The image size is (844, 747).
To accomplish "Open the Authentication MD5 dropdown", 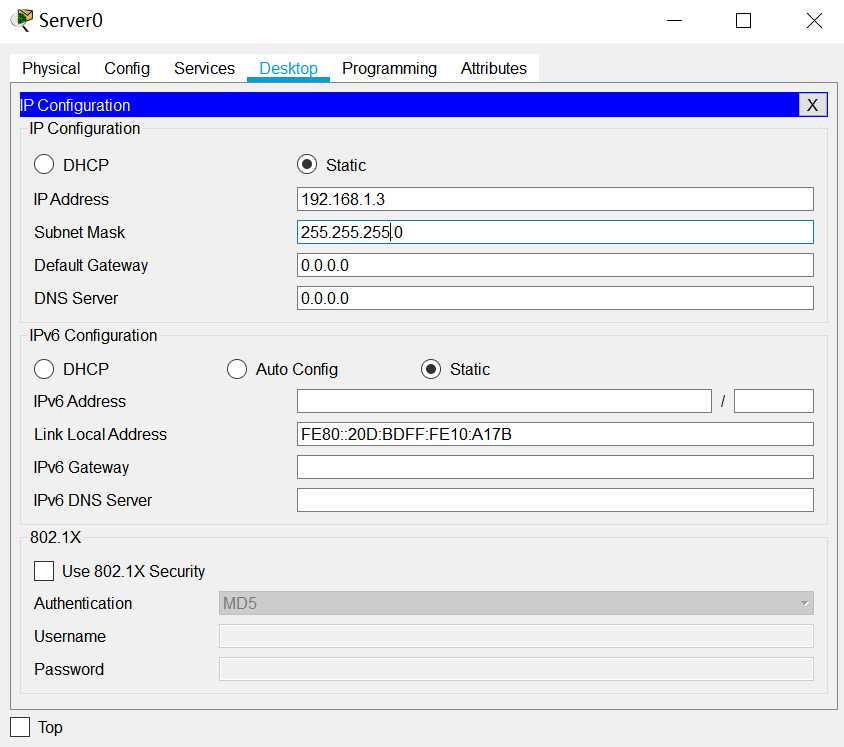I will click(516, 603).
